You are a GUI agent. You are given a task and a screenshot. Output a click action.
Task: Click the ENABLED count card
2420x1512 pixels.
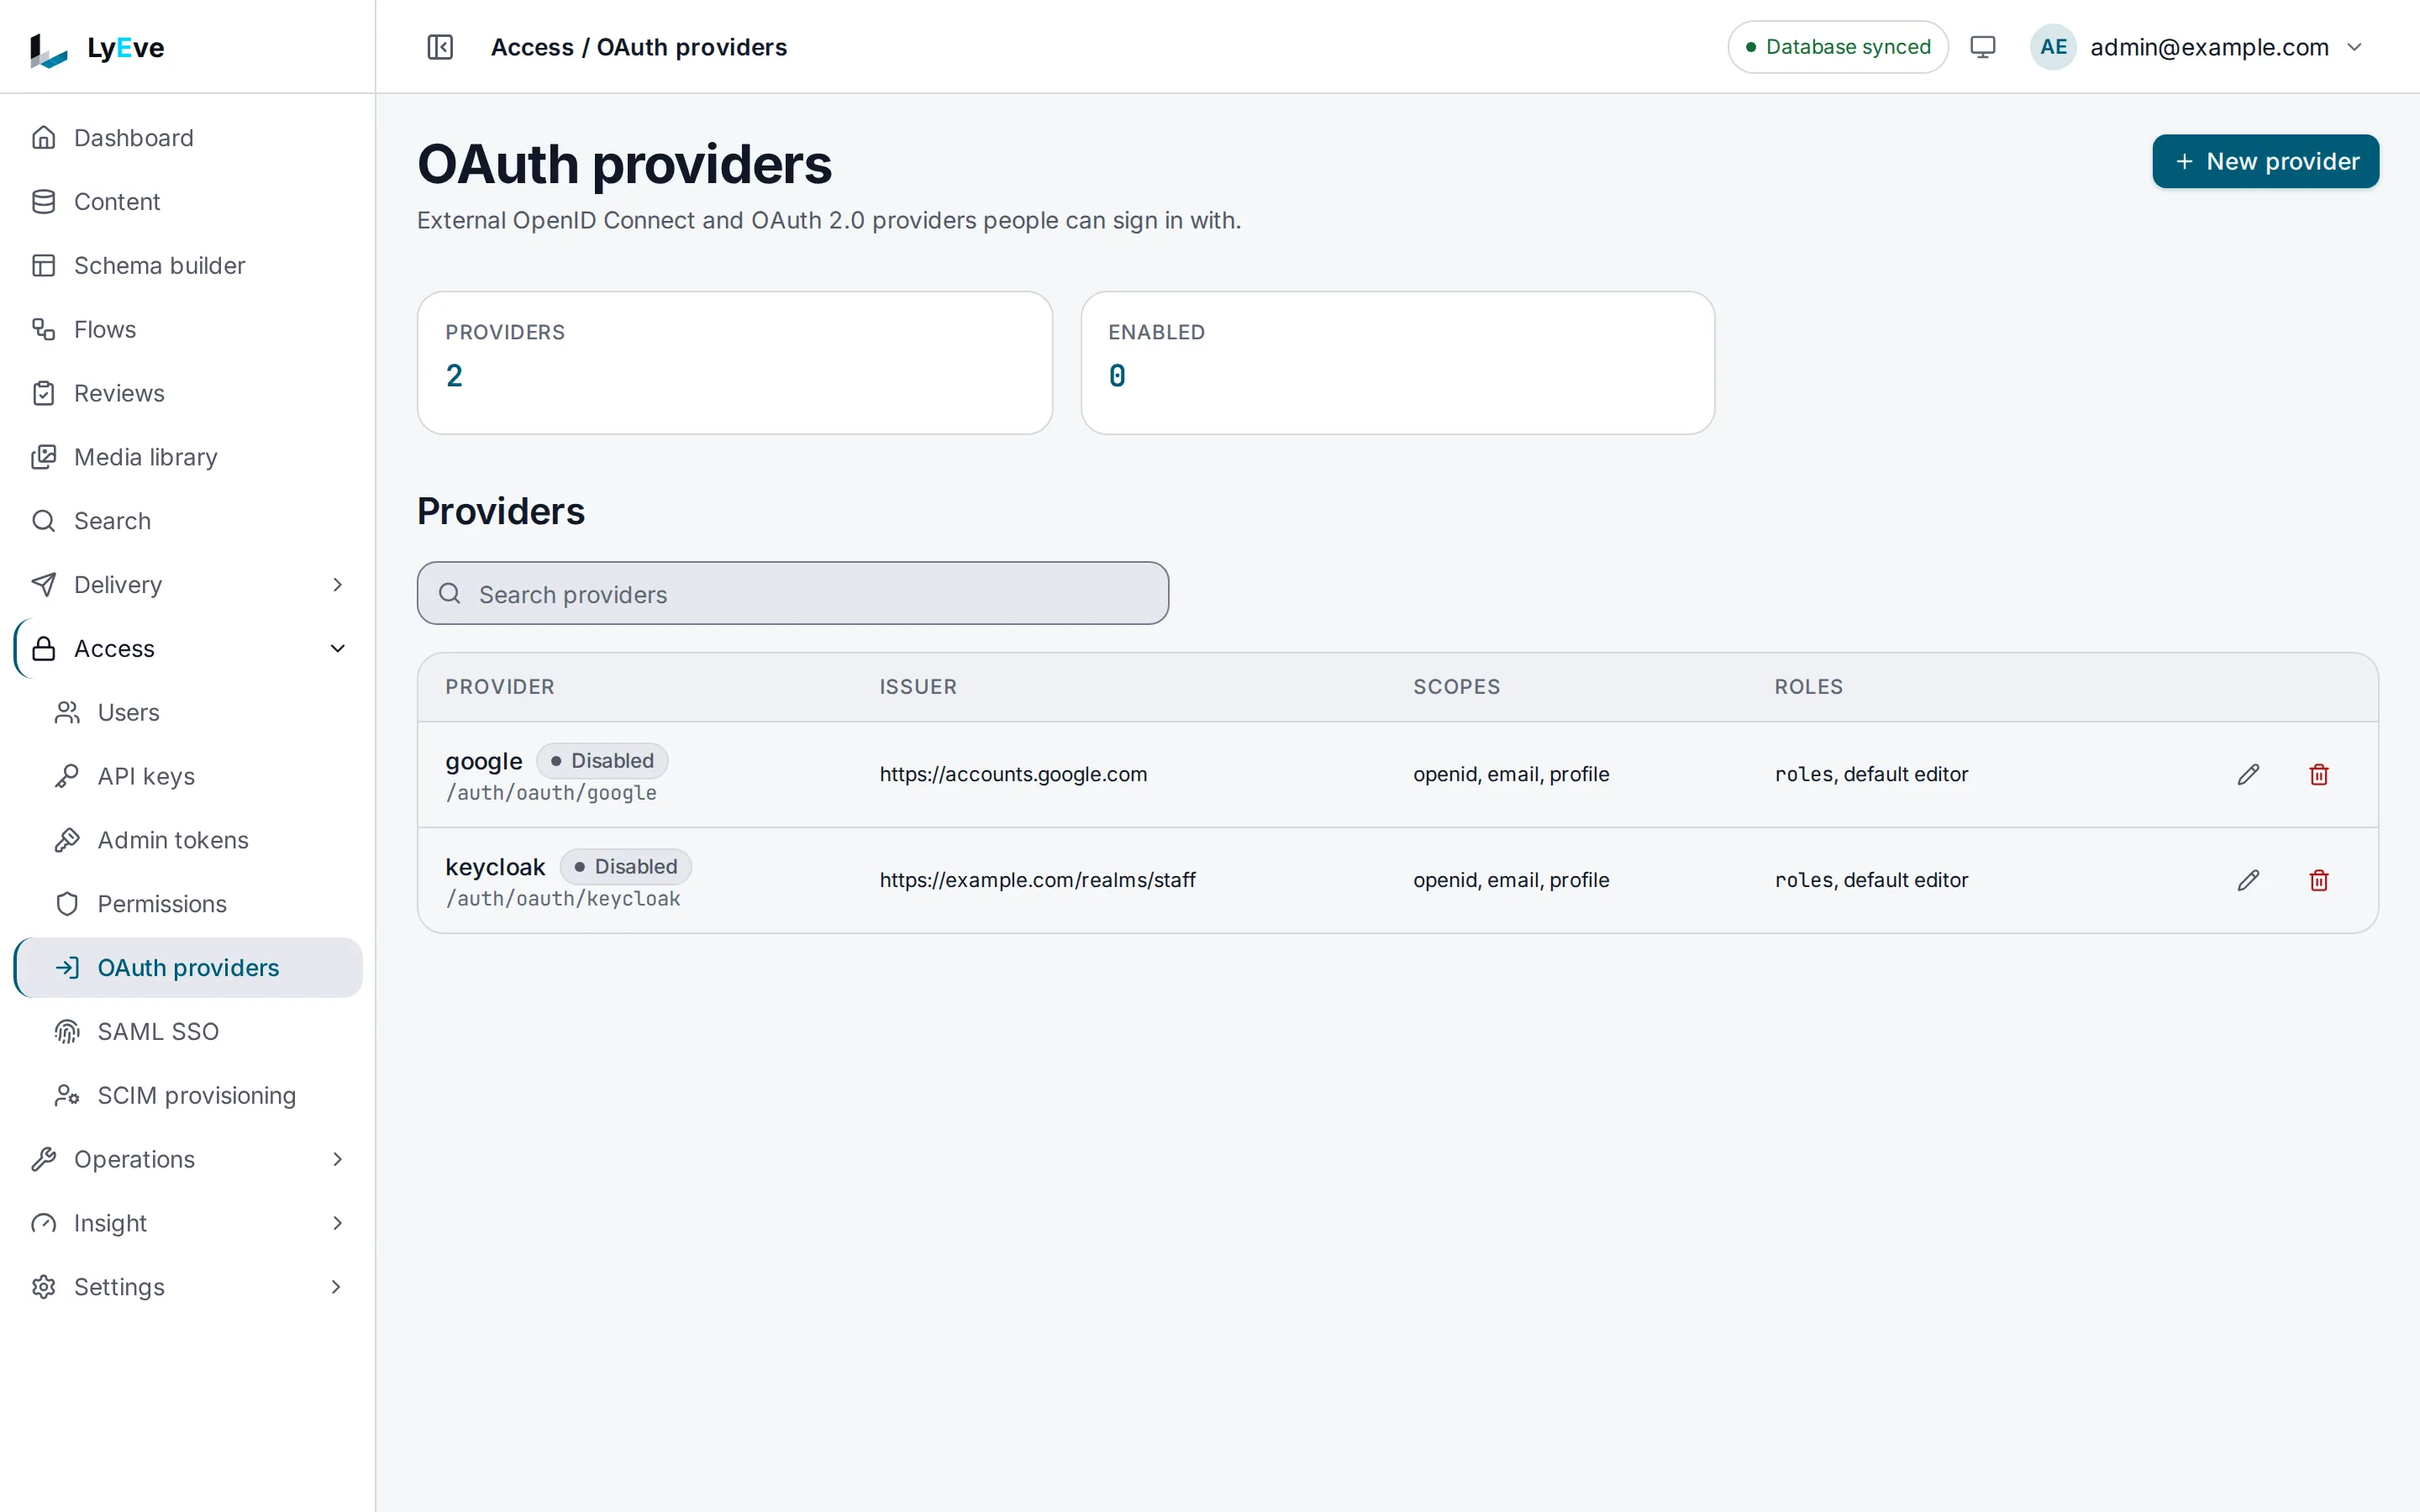tap(1398, 363)
